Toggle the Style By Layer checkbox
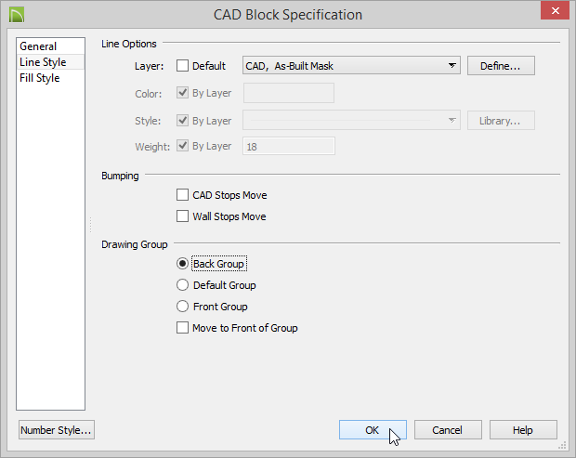This screenshot has height=458, width=576. pos(182,120)
